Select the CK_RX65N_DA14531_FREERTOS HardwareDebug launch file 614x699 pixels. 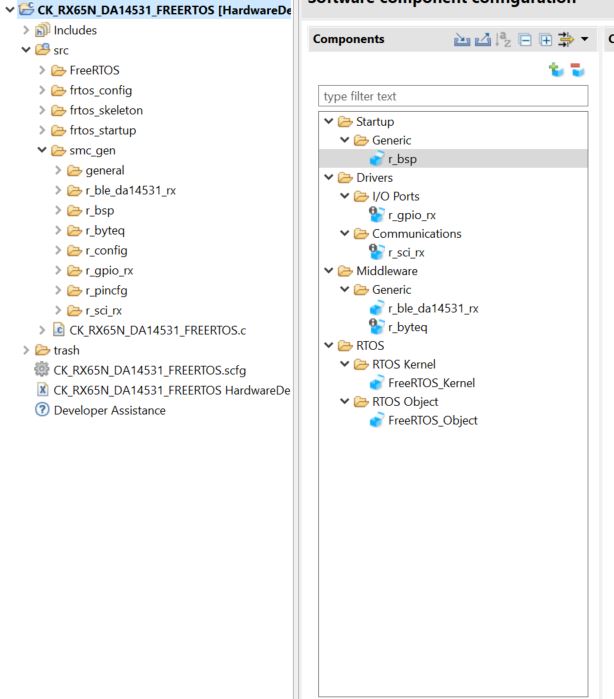[x=163, y=391]
